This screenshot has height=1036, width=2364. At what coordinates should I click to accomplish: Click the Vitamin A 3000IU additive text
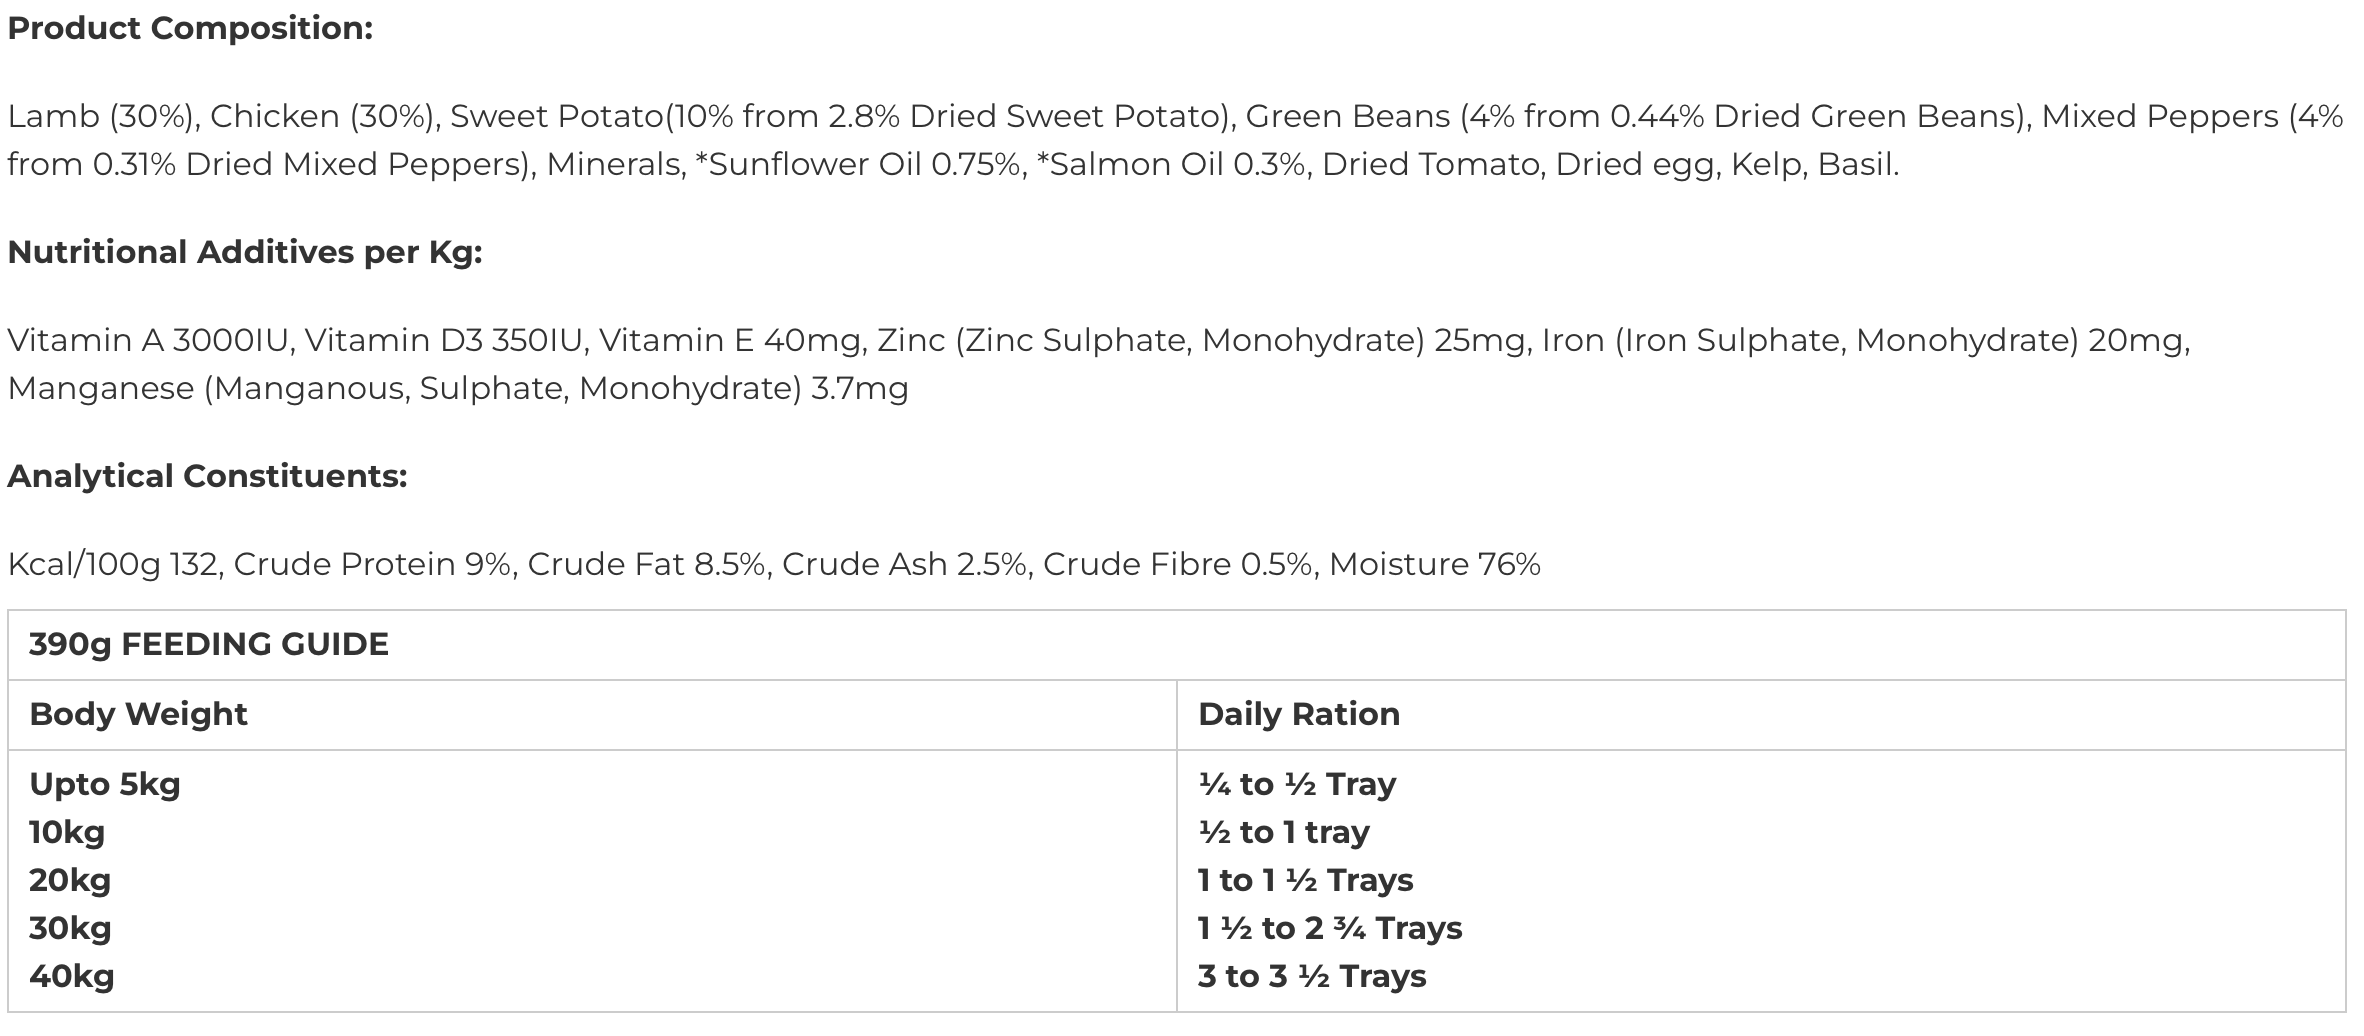(148, 341)
